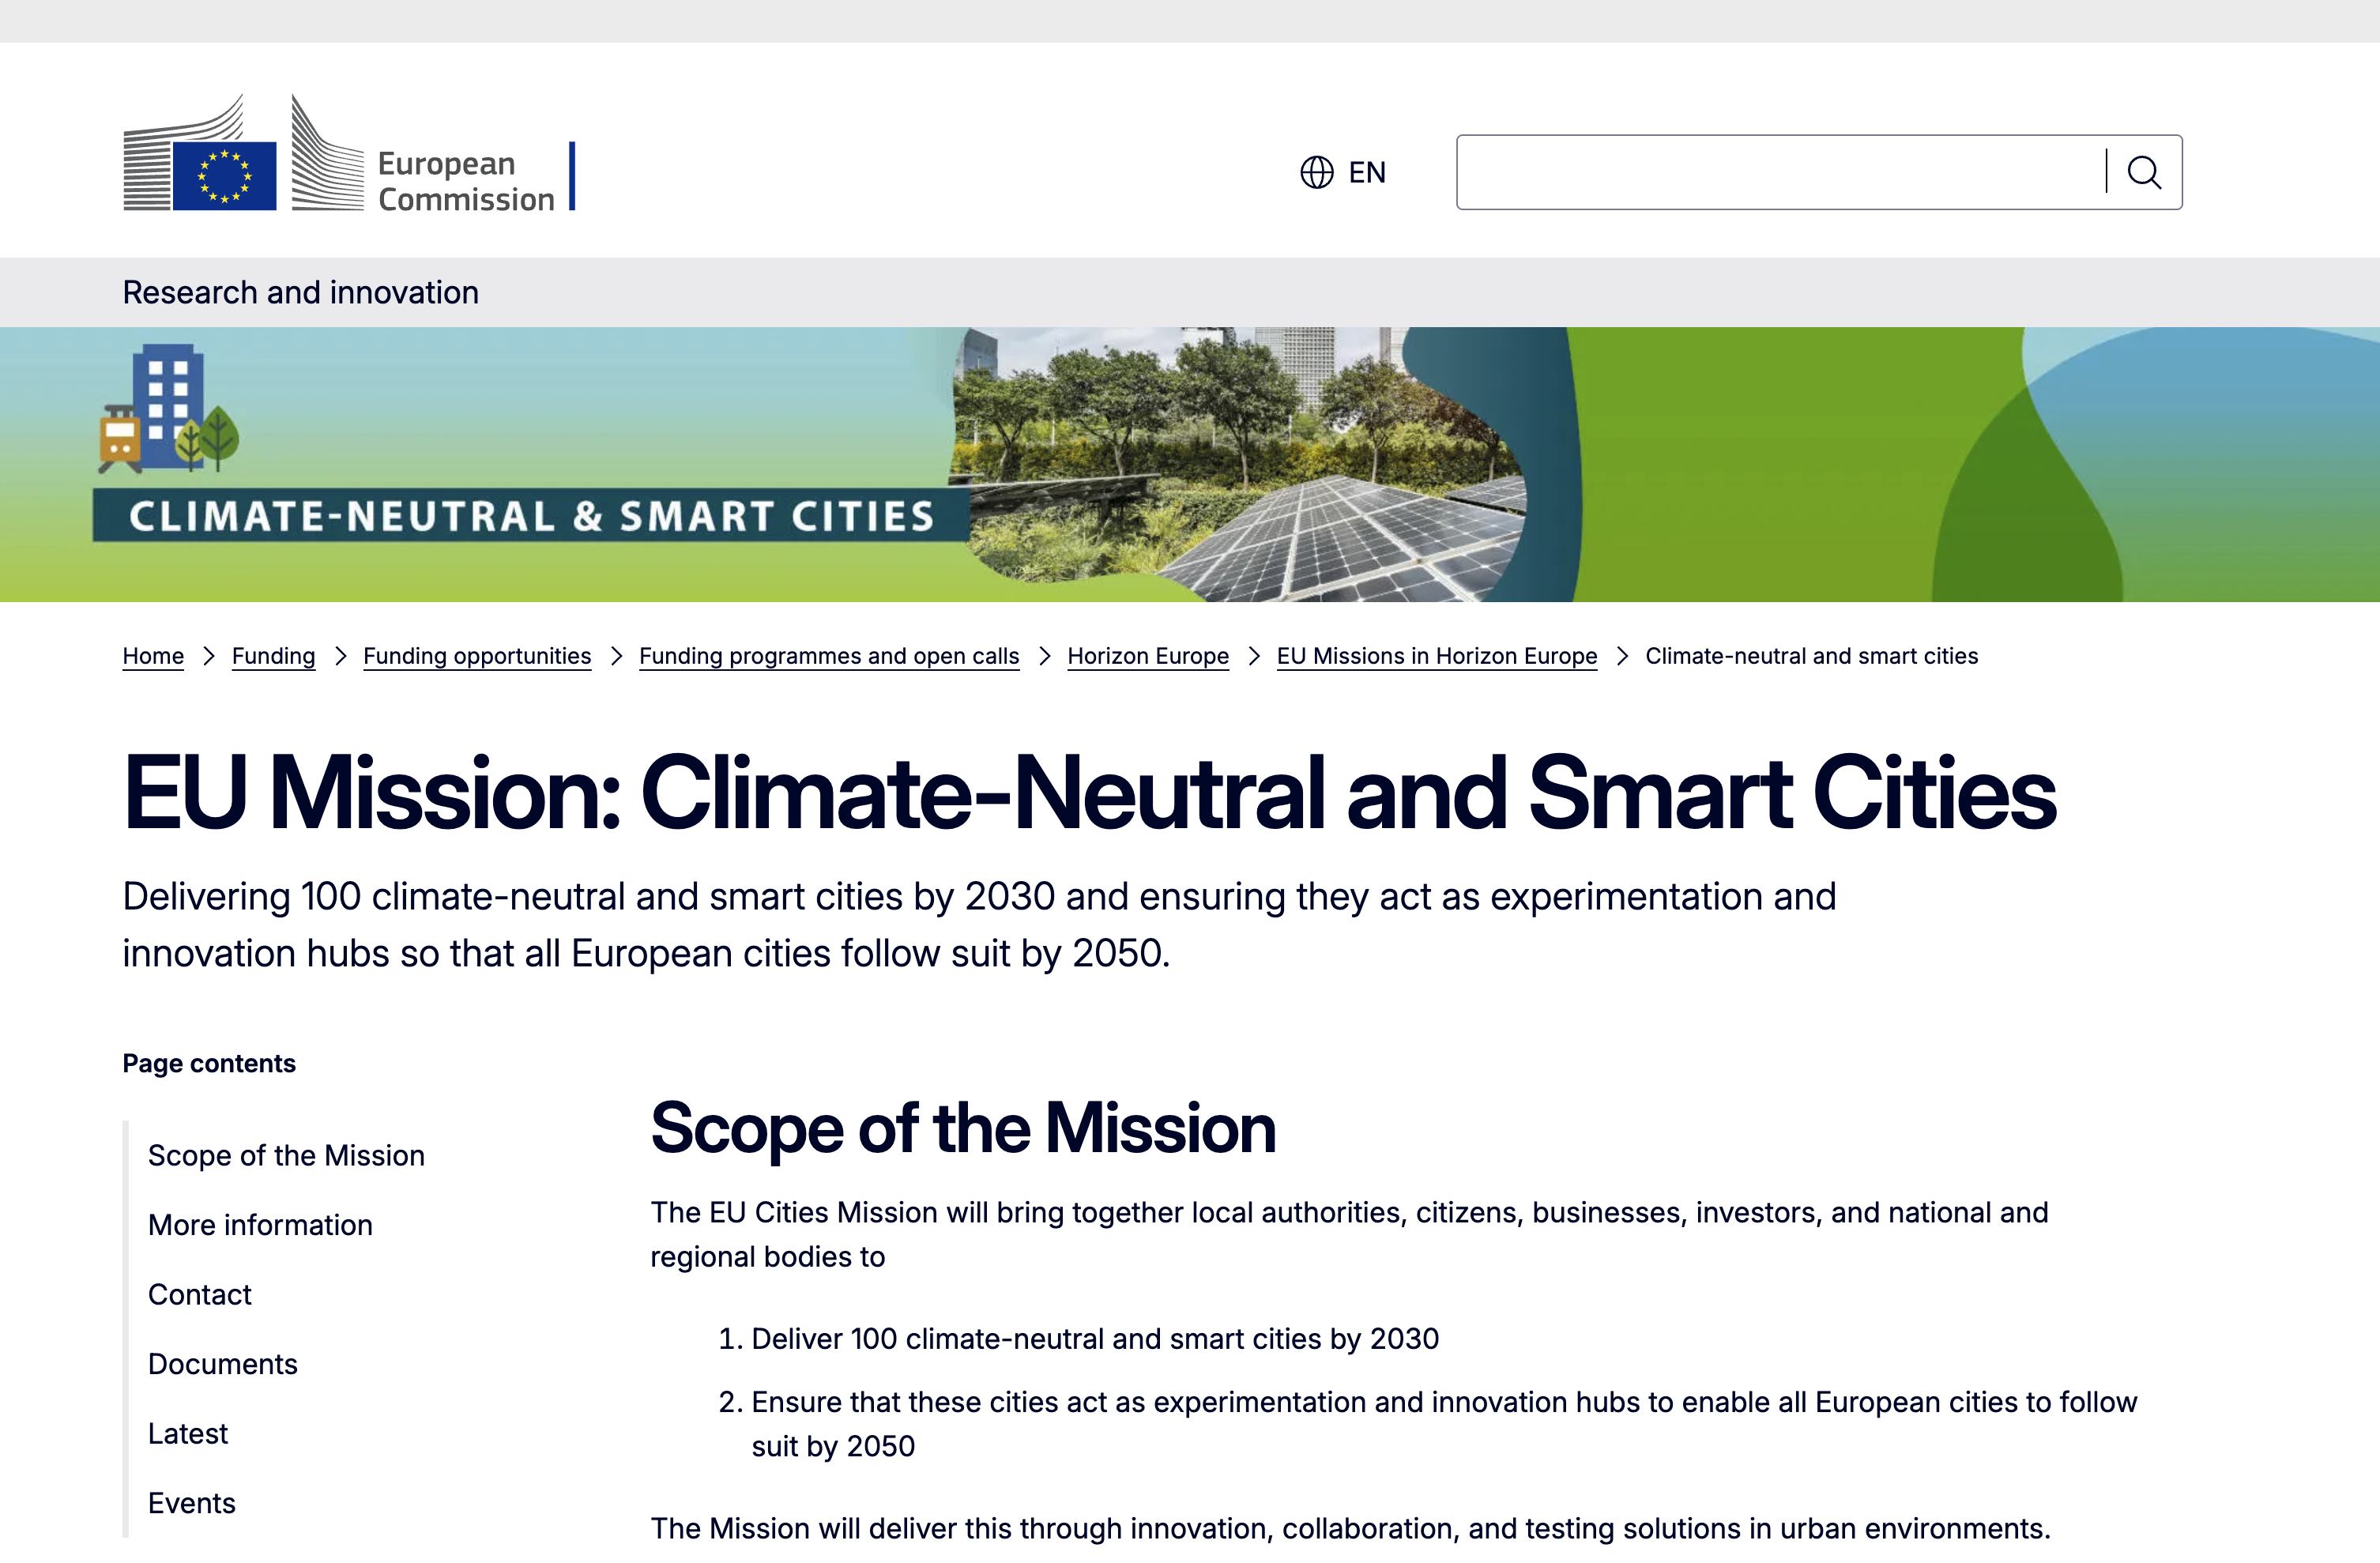Screen dimensions: 2380x1563
Task: Click the Scope of the Mission heading
Action: (963, 1128)
